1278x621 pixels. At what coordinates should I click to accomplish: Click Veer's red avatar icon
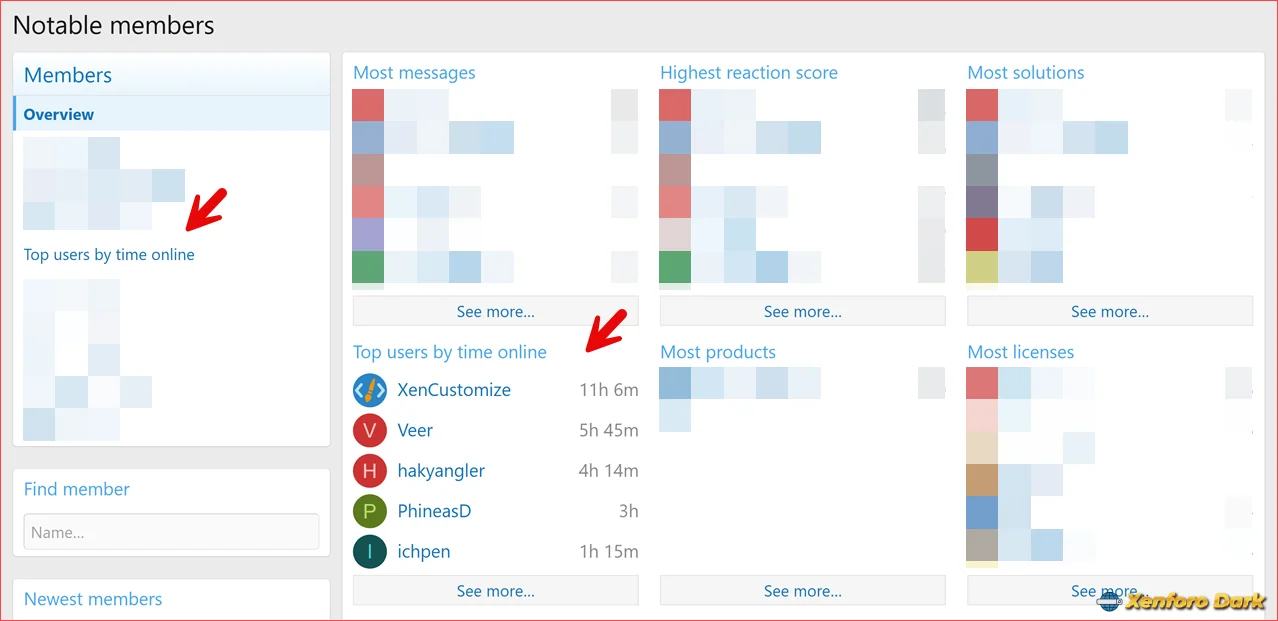[370, 430]
